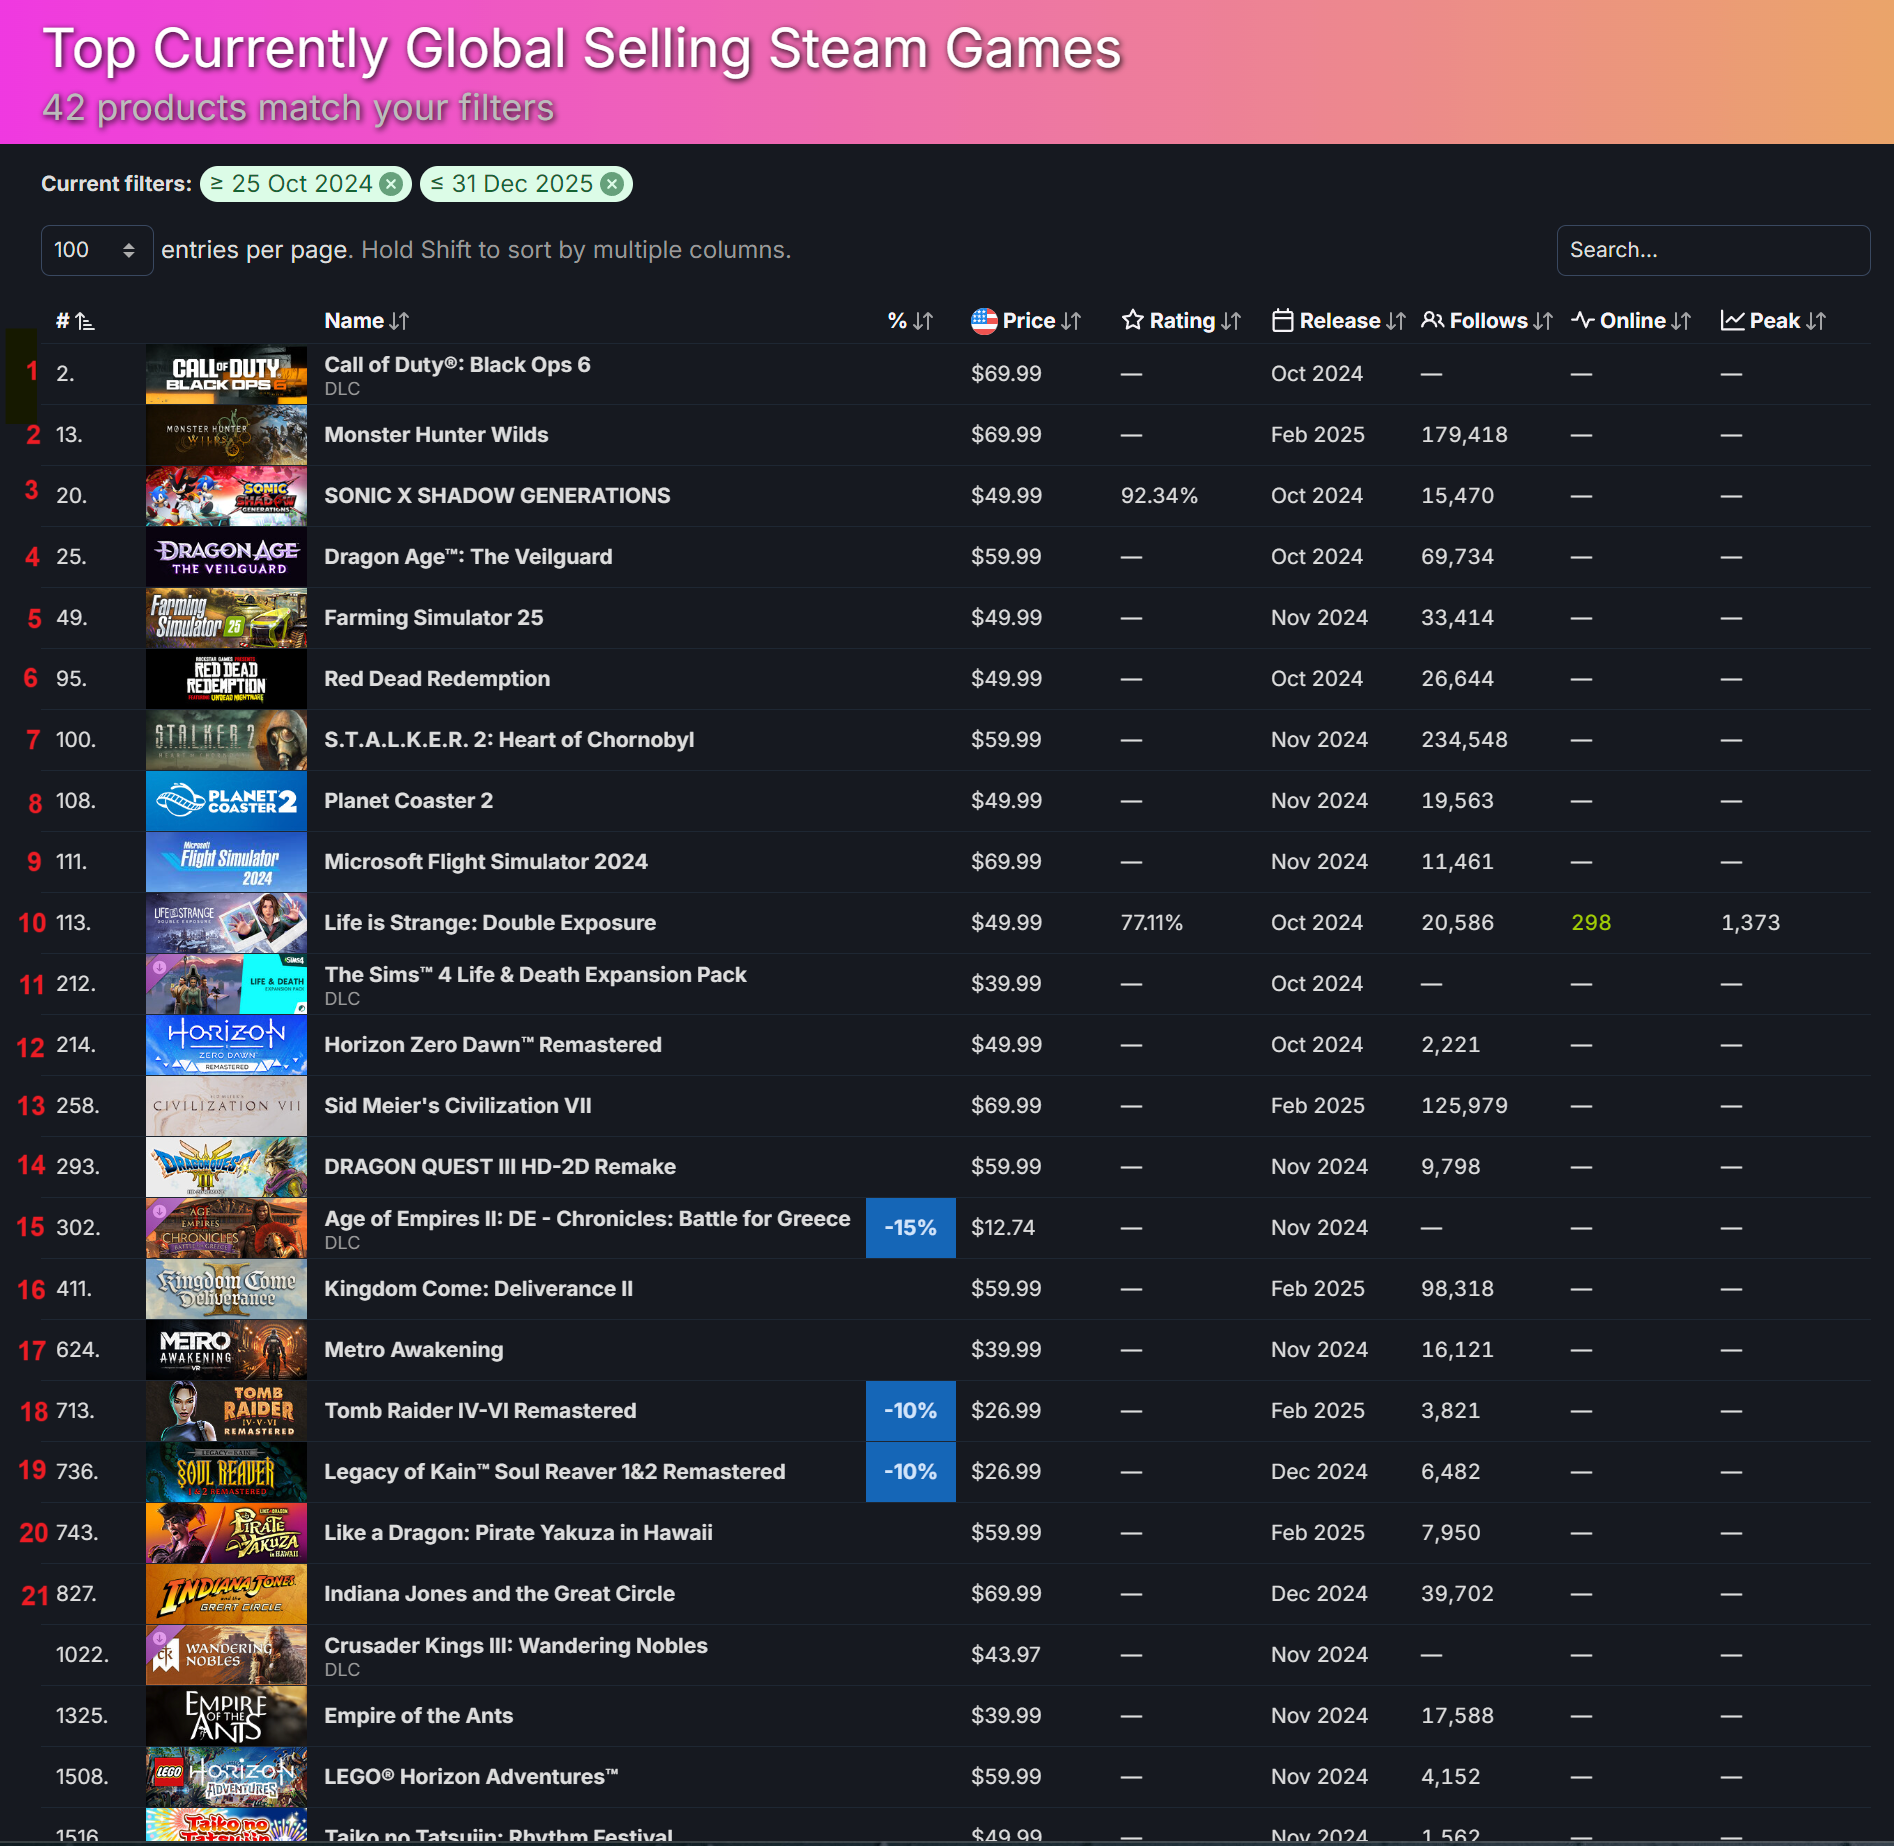This screenshot has height=1846, width=1894.
Task: Click the chart Peak icon
Action: click(1732, 320)
